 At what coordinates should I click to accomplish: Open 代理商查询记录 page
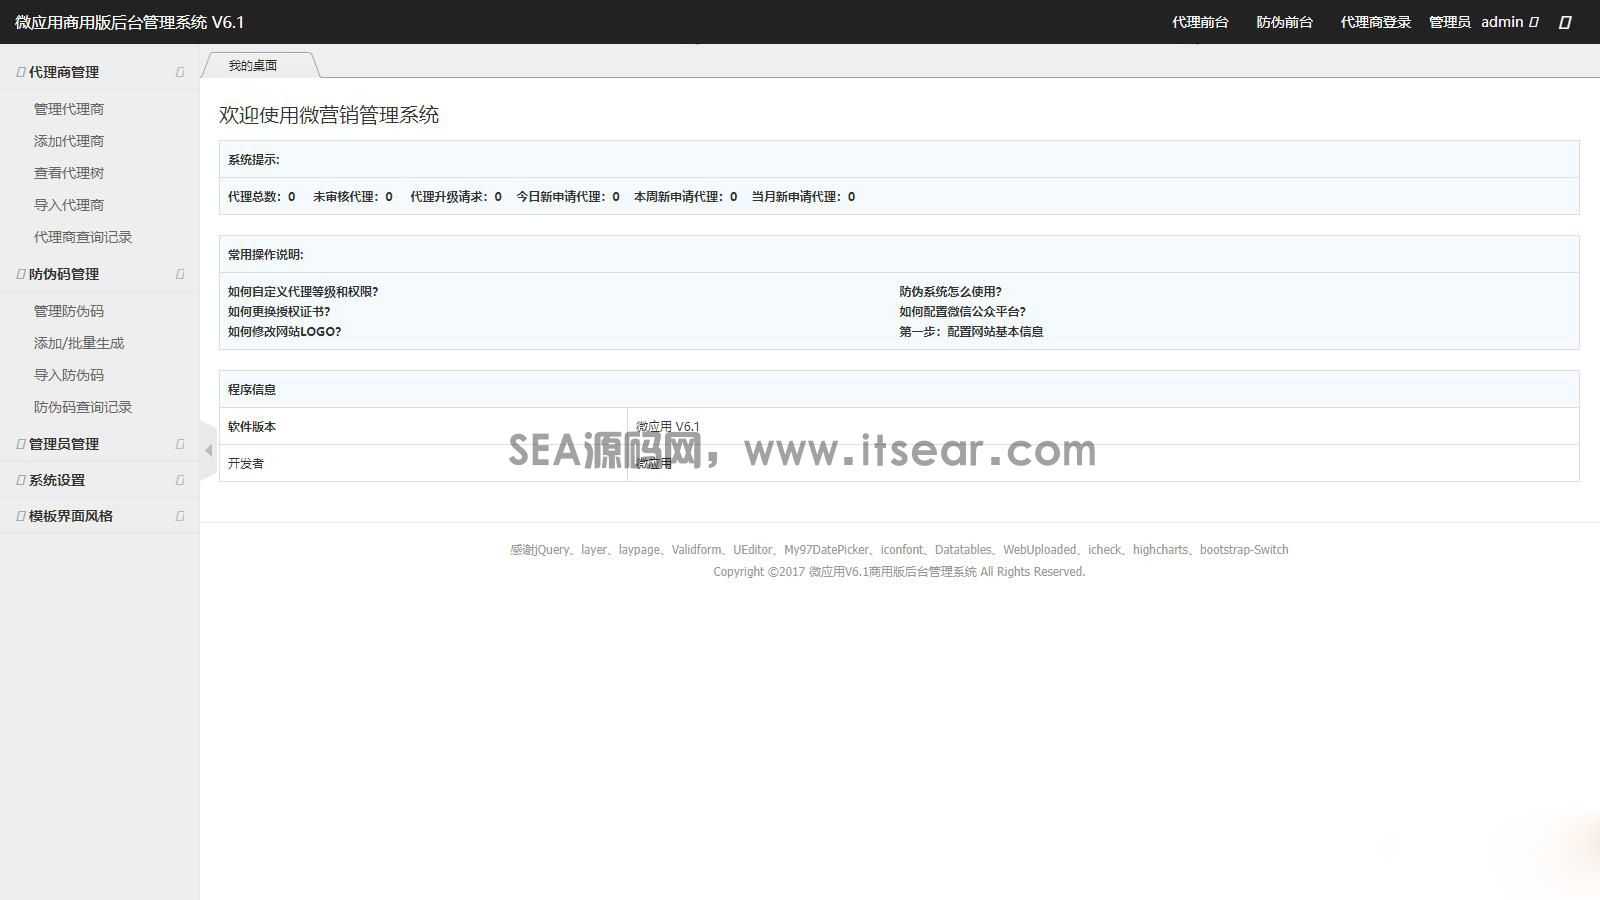pyautogui.click(x=83, y=237)
